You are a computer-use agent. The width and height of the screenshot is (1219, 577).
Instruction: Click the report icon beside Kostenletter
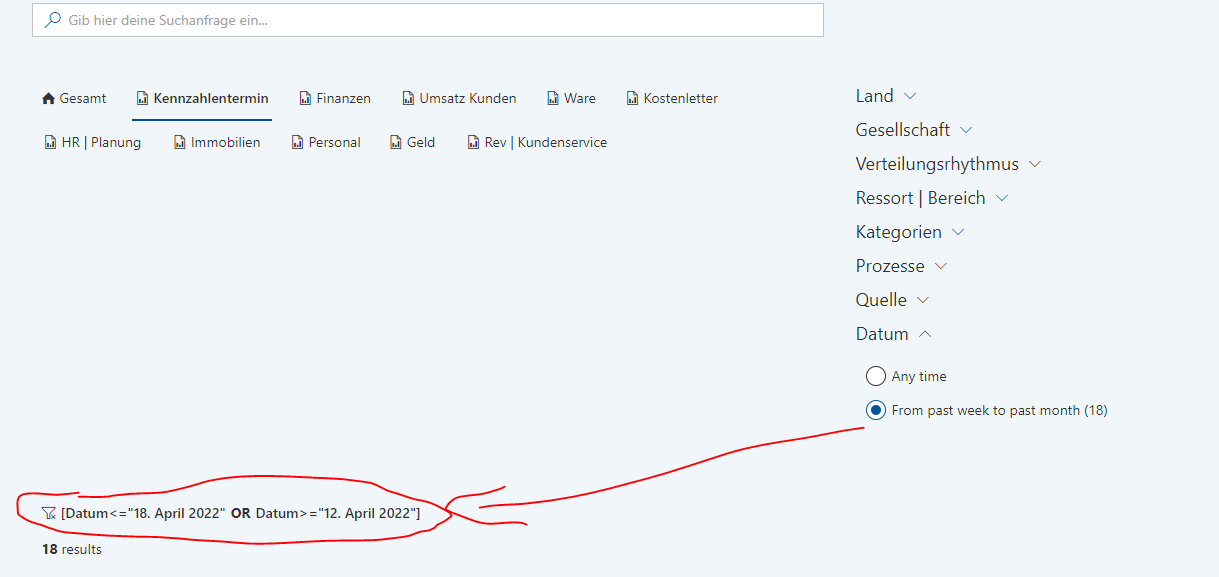click(x=632, y=98)
